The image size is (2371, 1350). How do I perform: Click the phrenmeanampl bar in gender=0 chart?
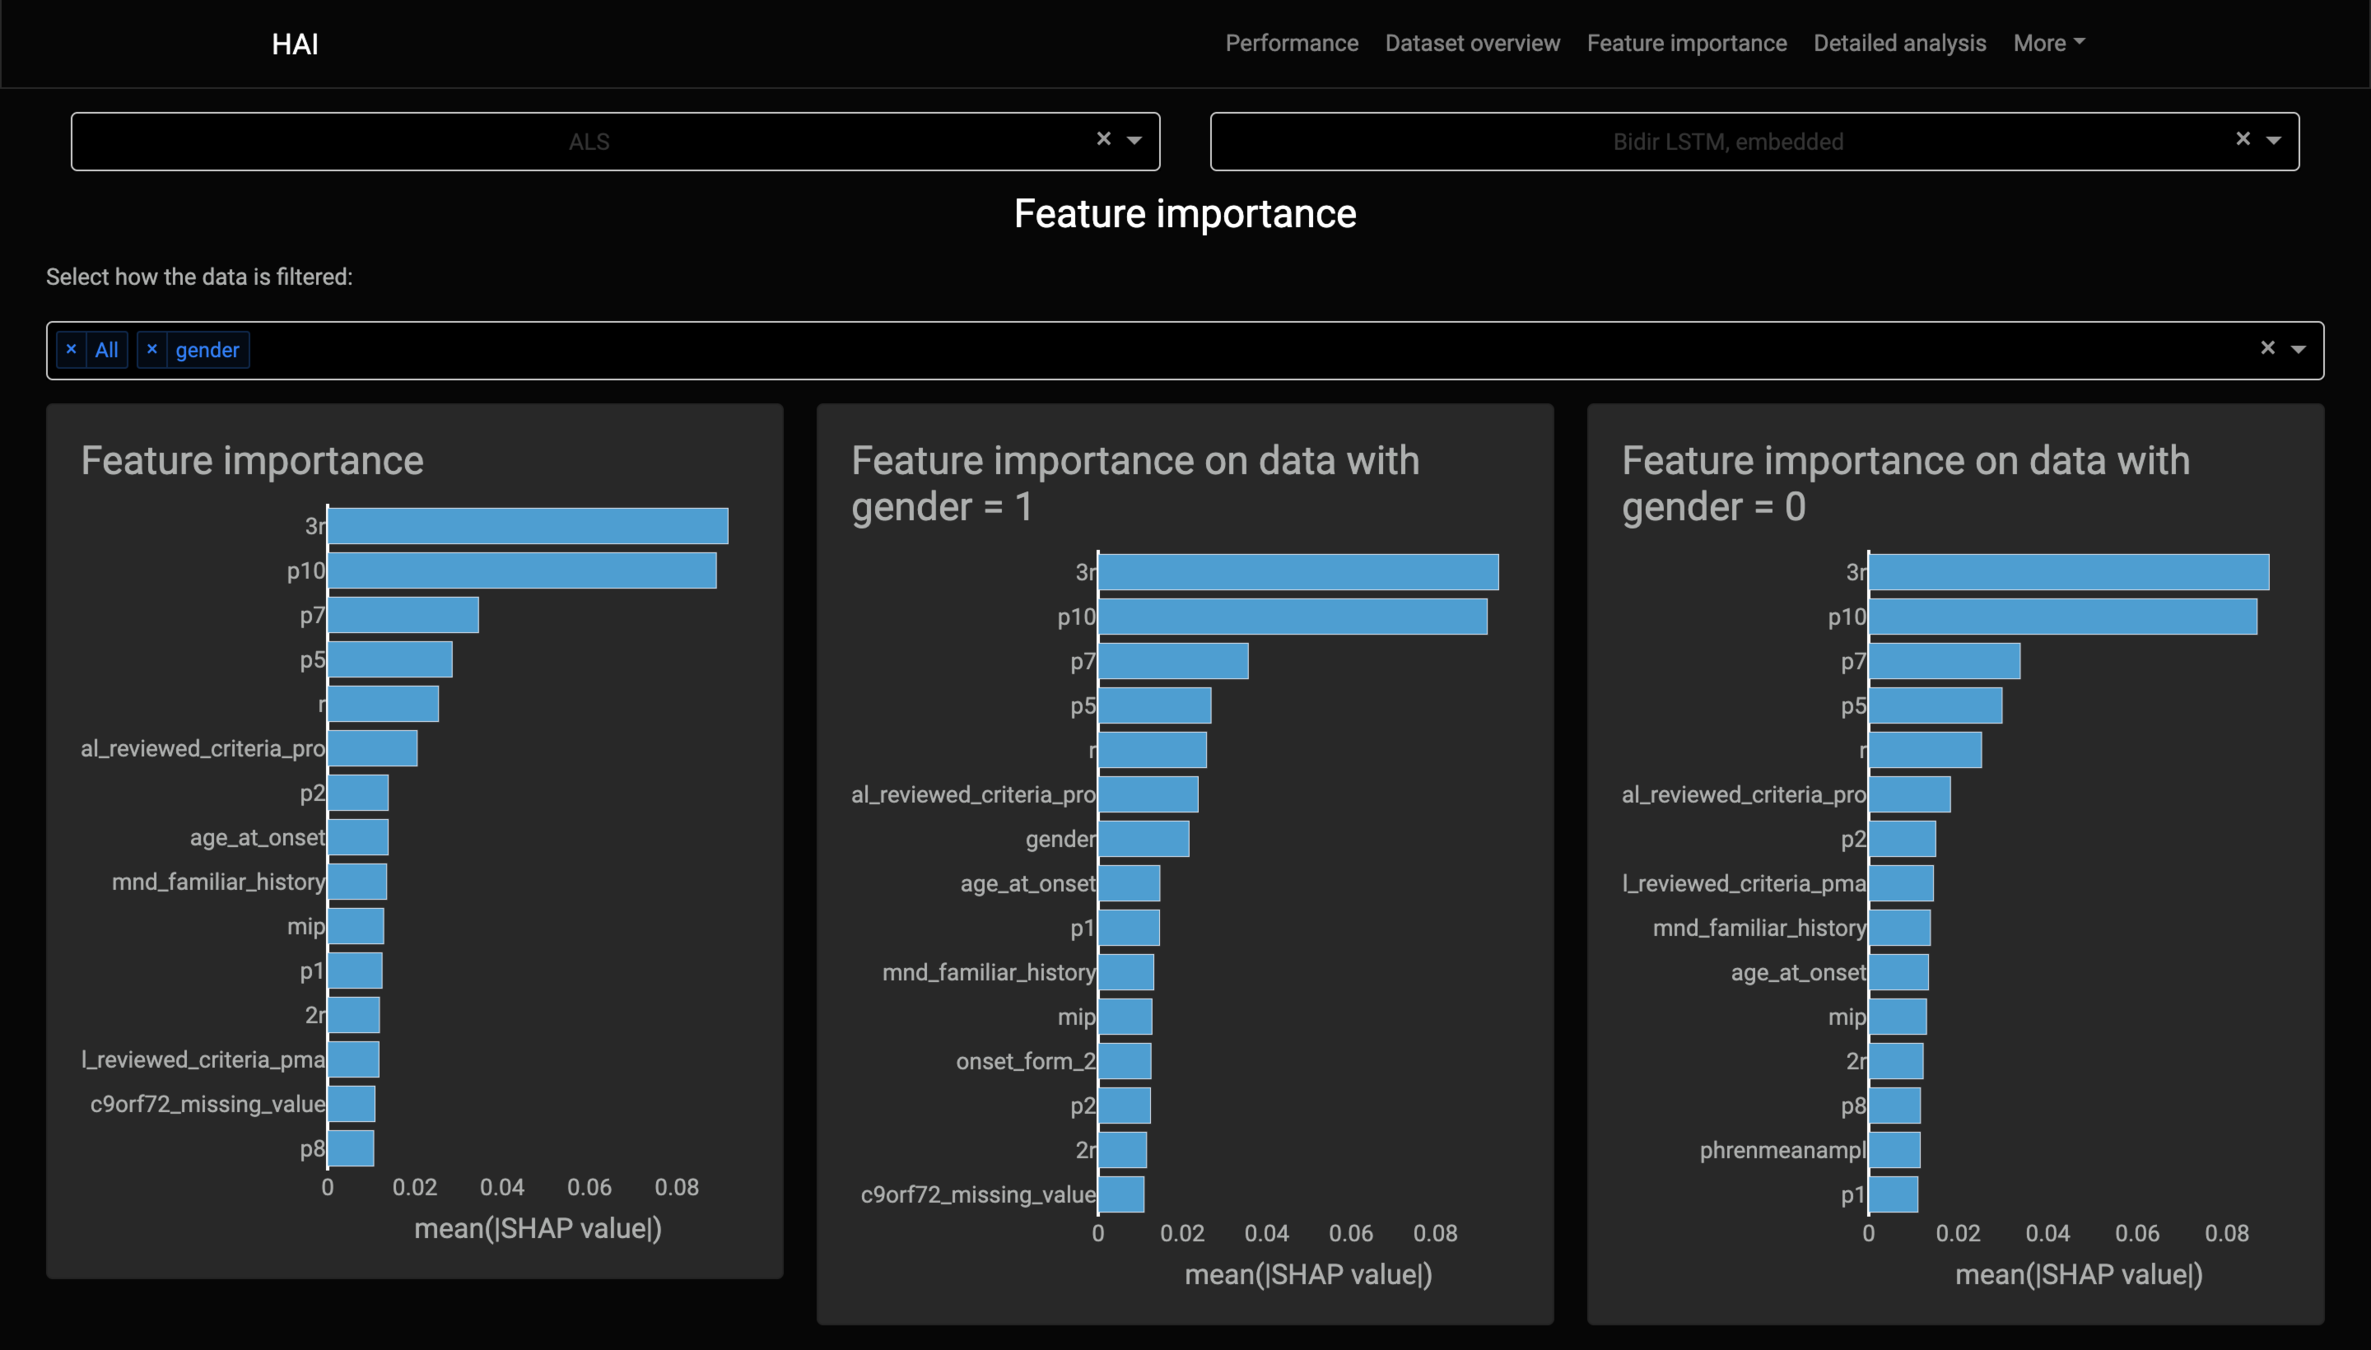[1894, 1150]
